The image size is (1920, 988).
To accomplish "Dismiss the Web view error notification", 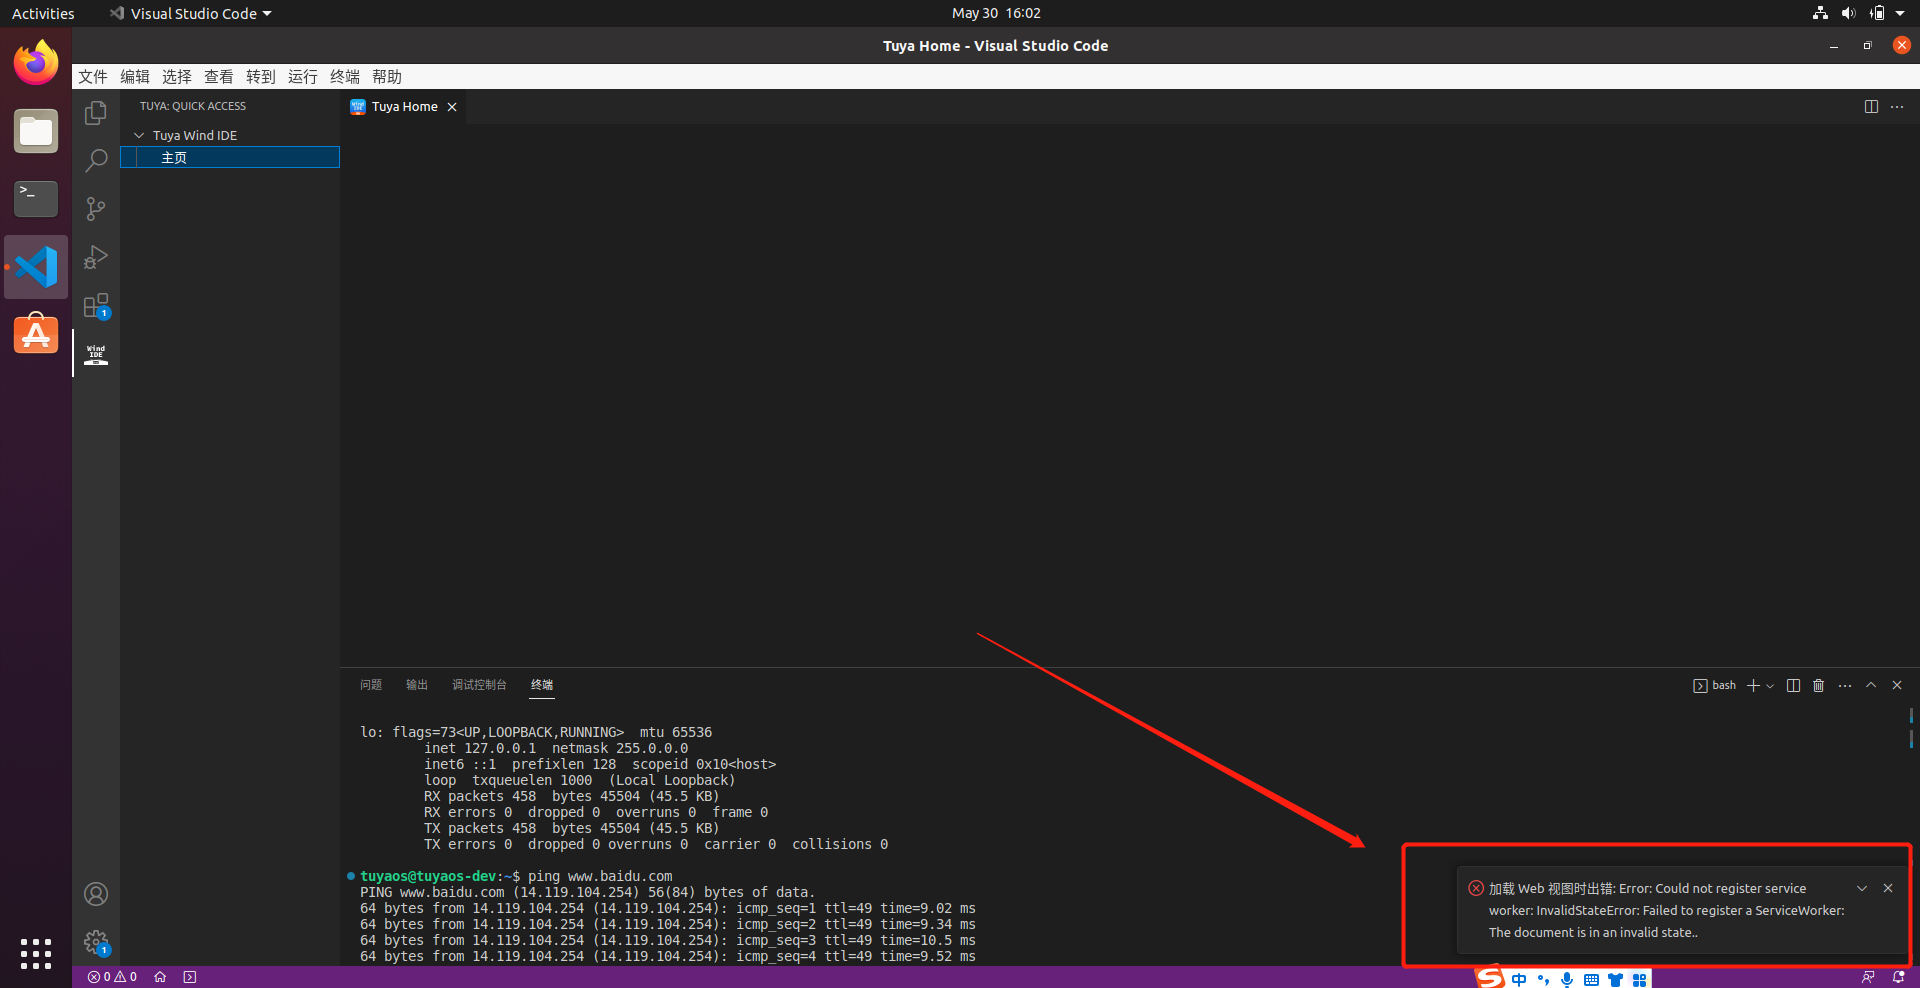I will pyautogui.click(x=1888, y=888).
